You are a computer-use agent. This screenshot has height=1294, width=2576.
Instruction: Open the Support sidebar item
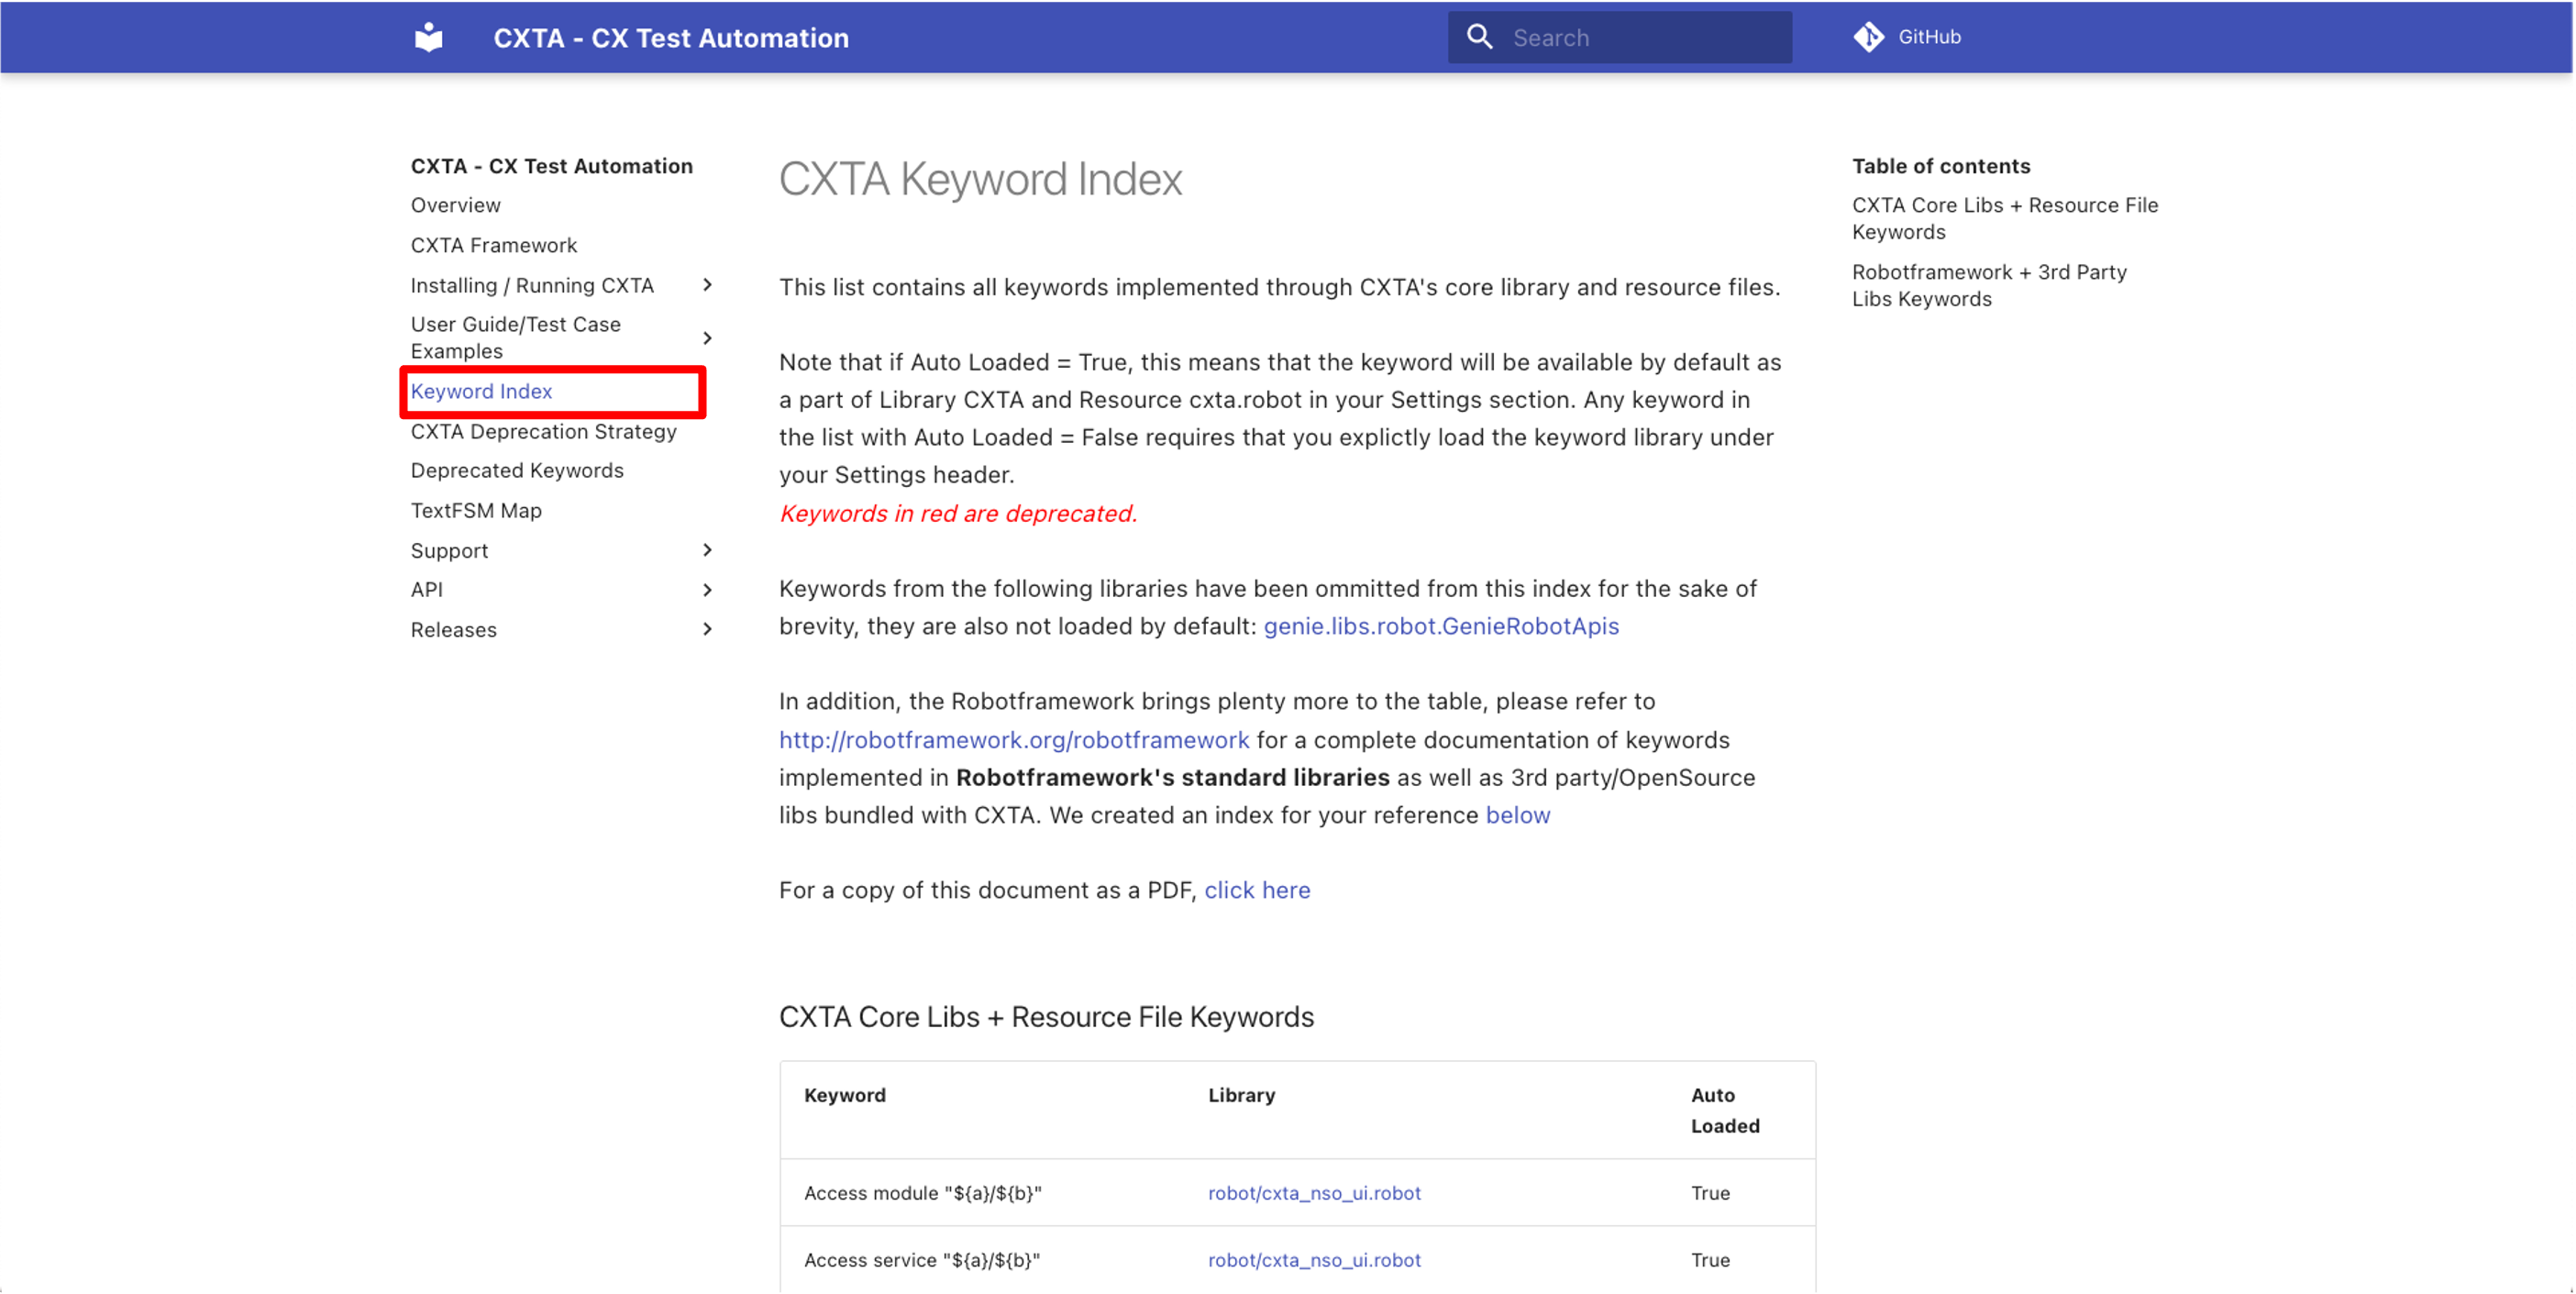pyautogui.click(x=449, y=550)
